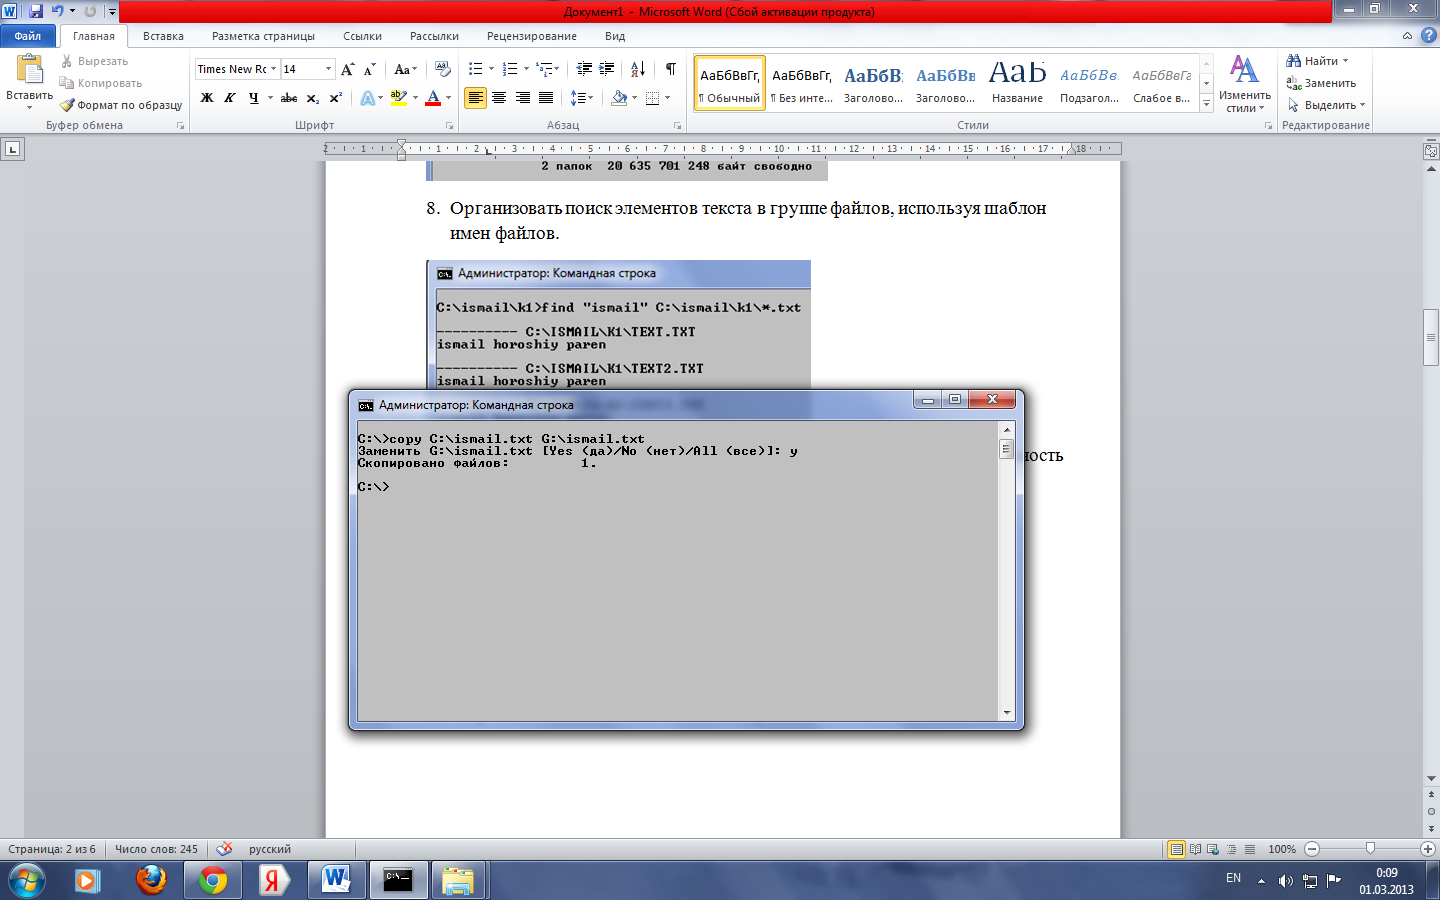1440x900 pixels.
Task: Clear formatting with the eraser icon
Action: click(x=443, y=69)
